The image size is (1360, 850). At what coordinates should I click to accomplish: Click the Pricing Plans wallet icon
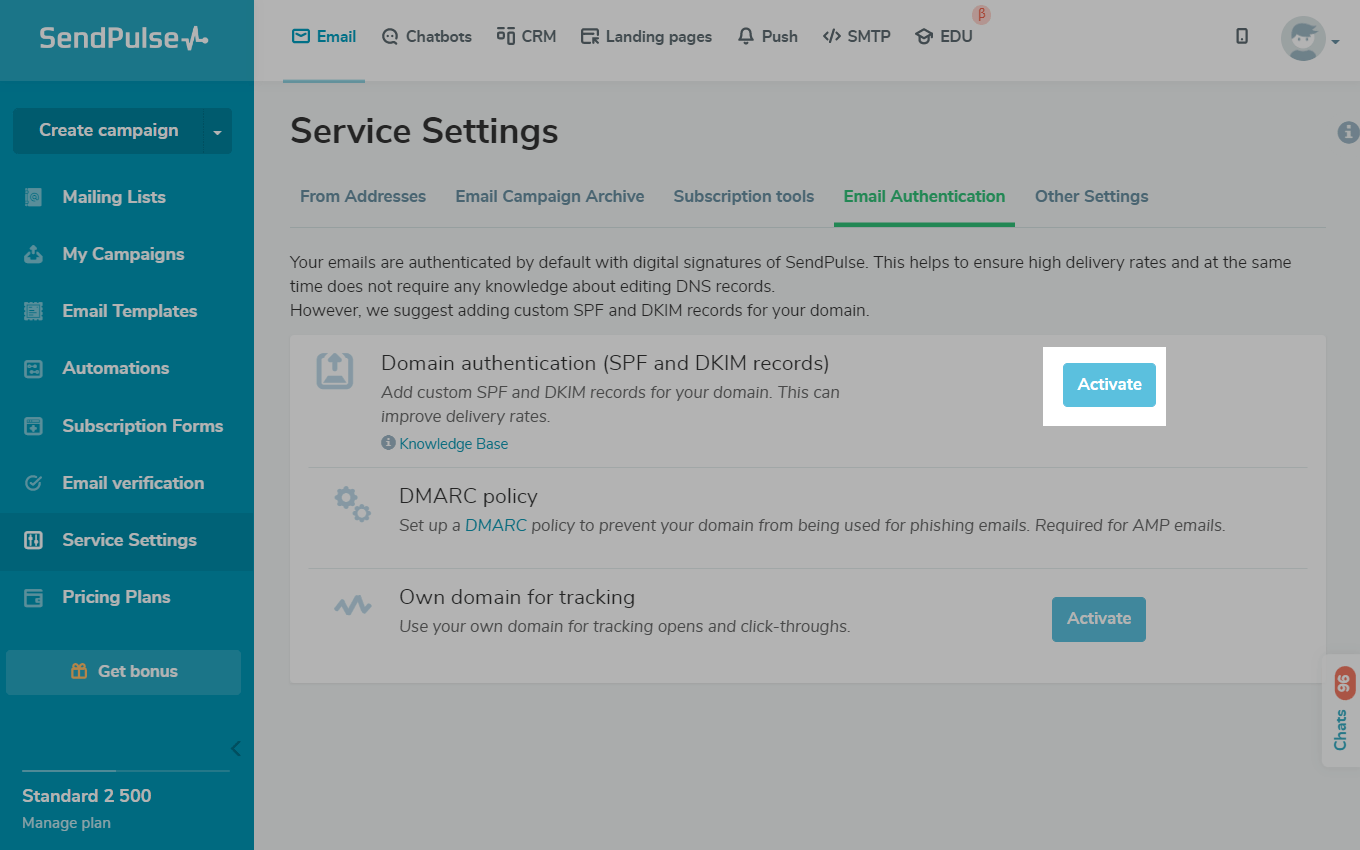(34, 597)
